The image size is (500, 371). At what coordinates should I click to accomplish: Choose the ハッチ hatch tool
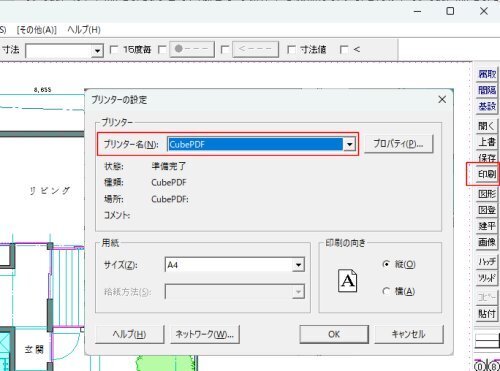(x=487, y=262)
